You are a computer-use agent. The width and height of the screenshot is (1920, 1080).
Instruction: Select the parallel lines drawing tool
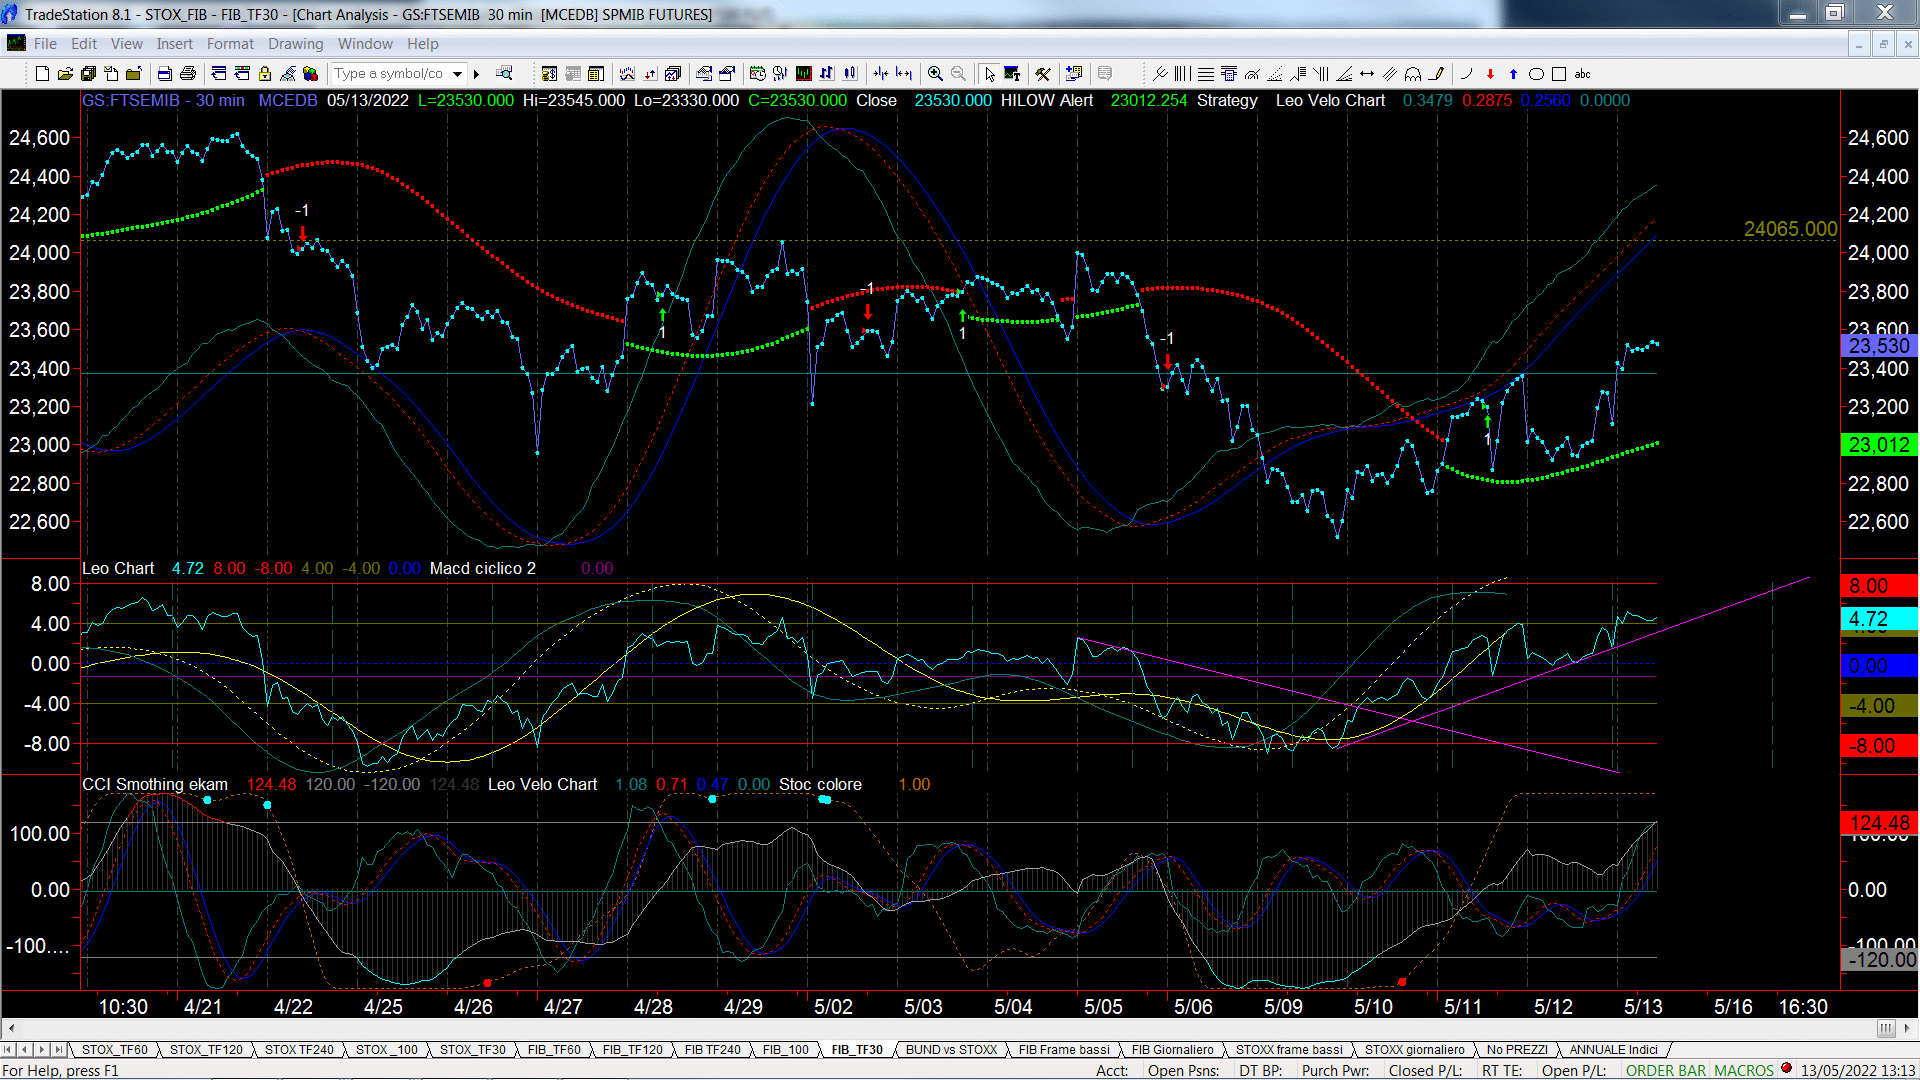(x=1390, y=74)
